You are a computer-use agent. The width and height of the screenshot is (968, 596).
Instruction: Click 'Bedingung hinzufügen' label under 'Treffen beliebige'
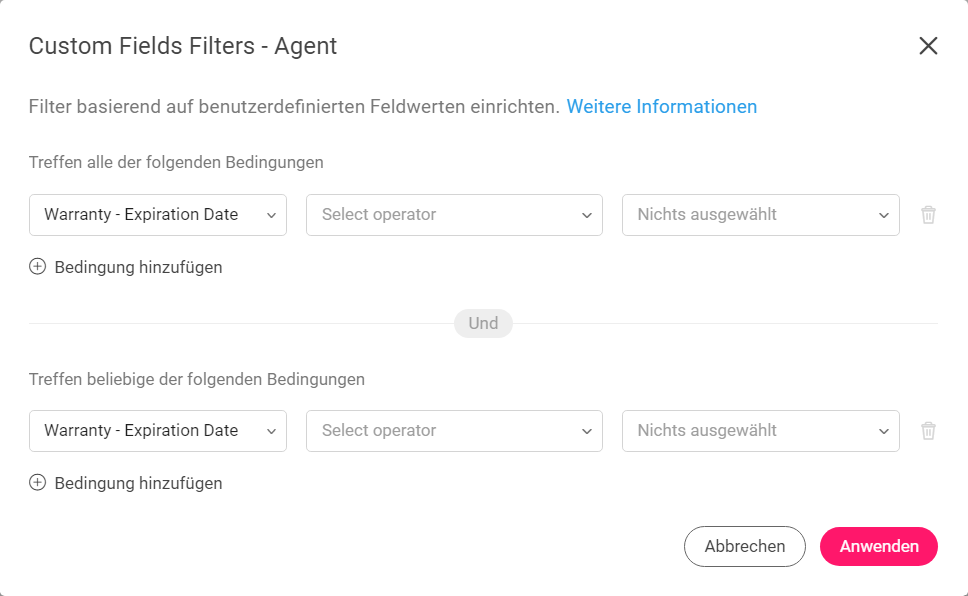pyautogui.click(x=138, y=483)
